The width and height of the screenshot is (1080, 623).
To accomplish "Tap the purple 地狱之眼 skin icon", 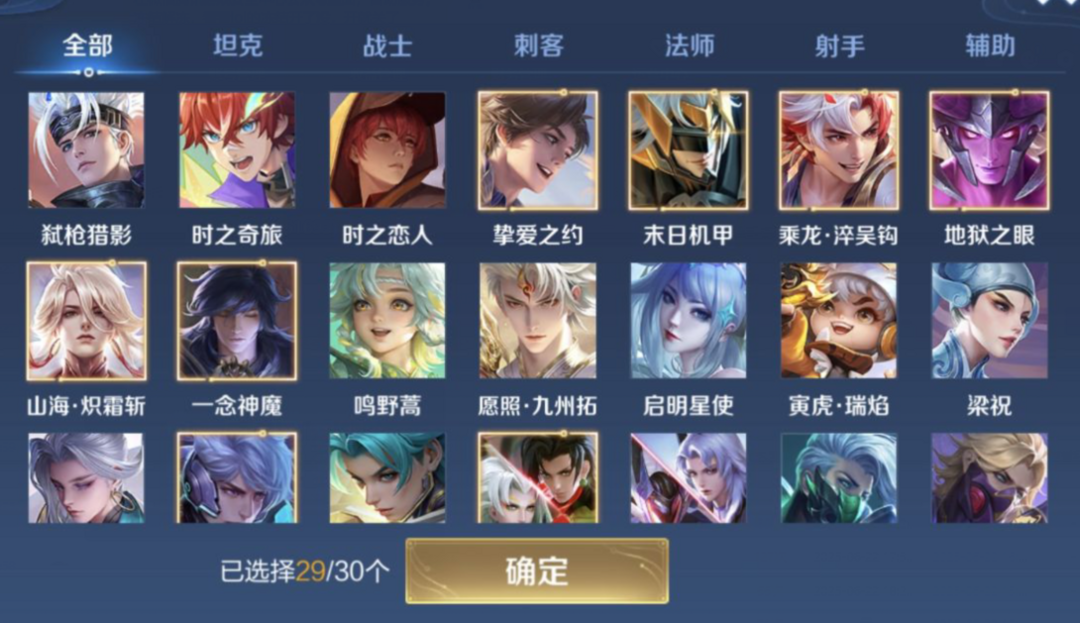I will tap(989, 150).
